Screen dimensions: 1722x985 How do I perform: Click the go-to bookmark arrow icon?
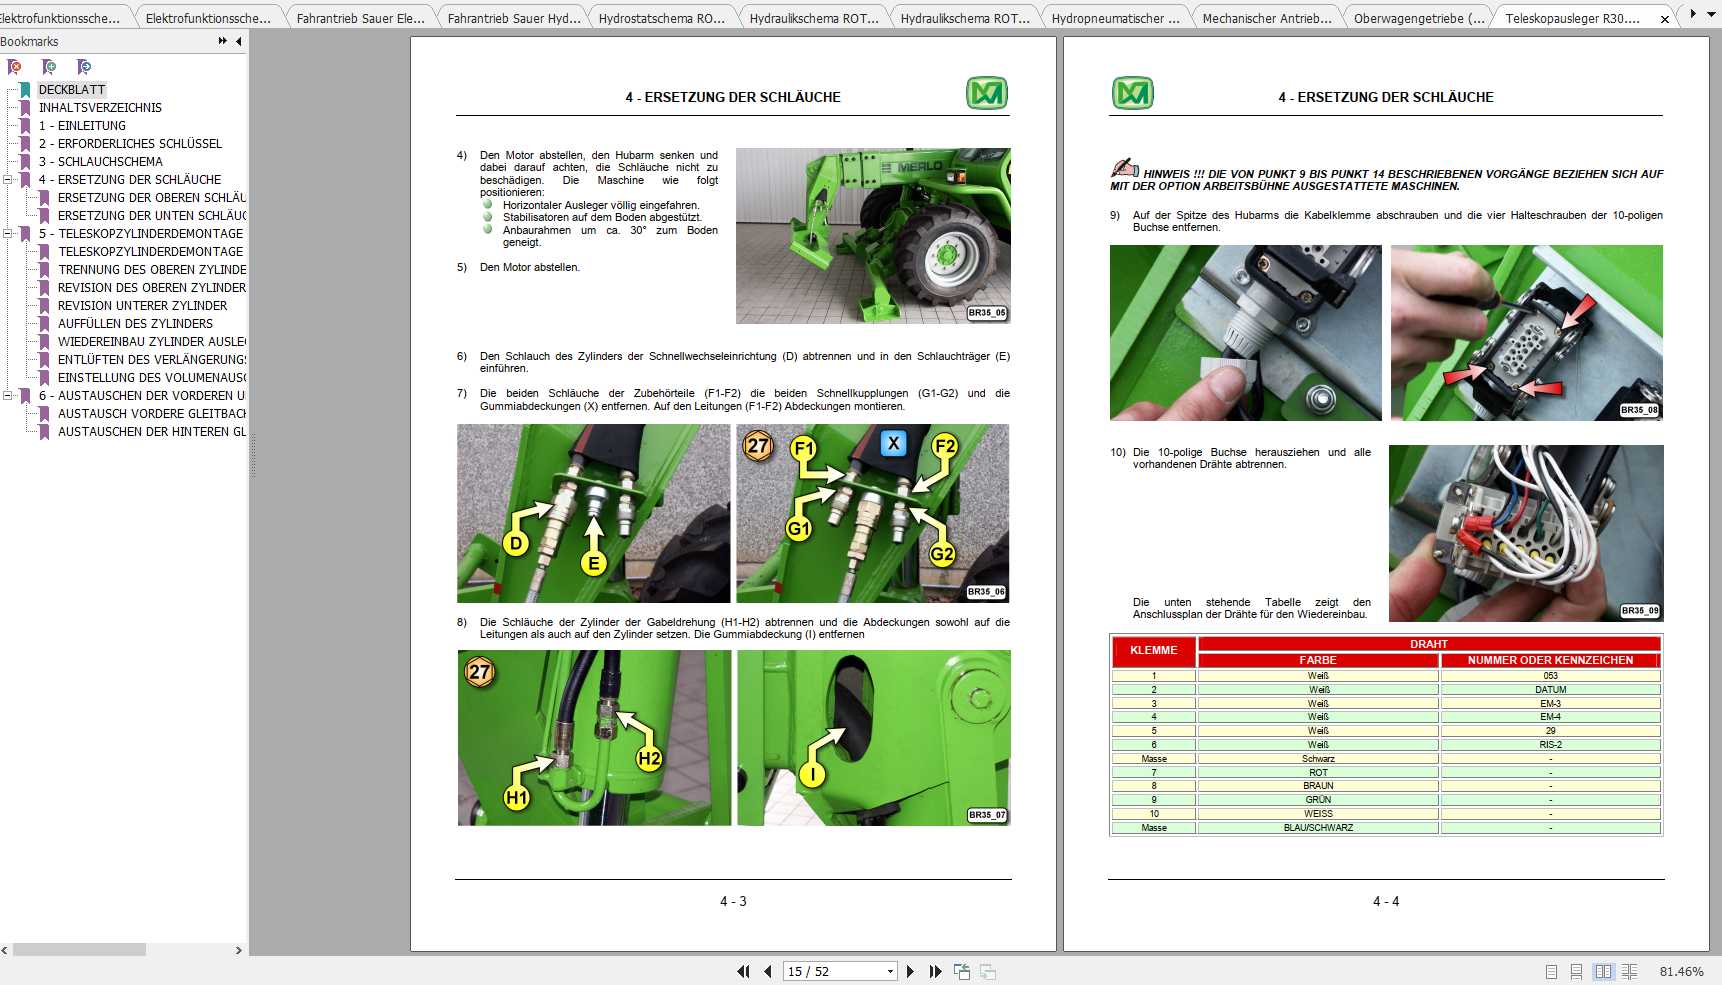click(x=84, y=67)
